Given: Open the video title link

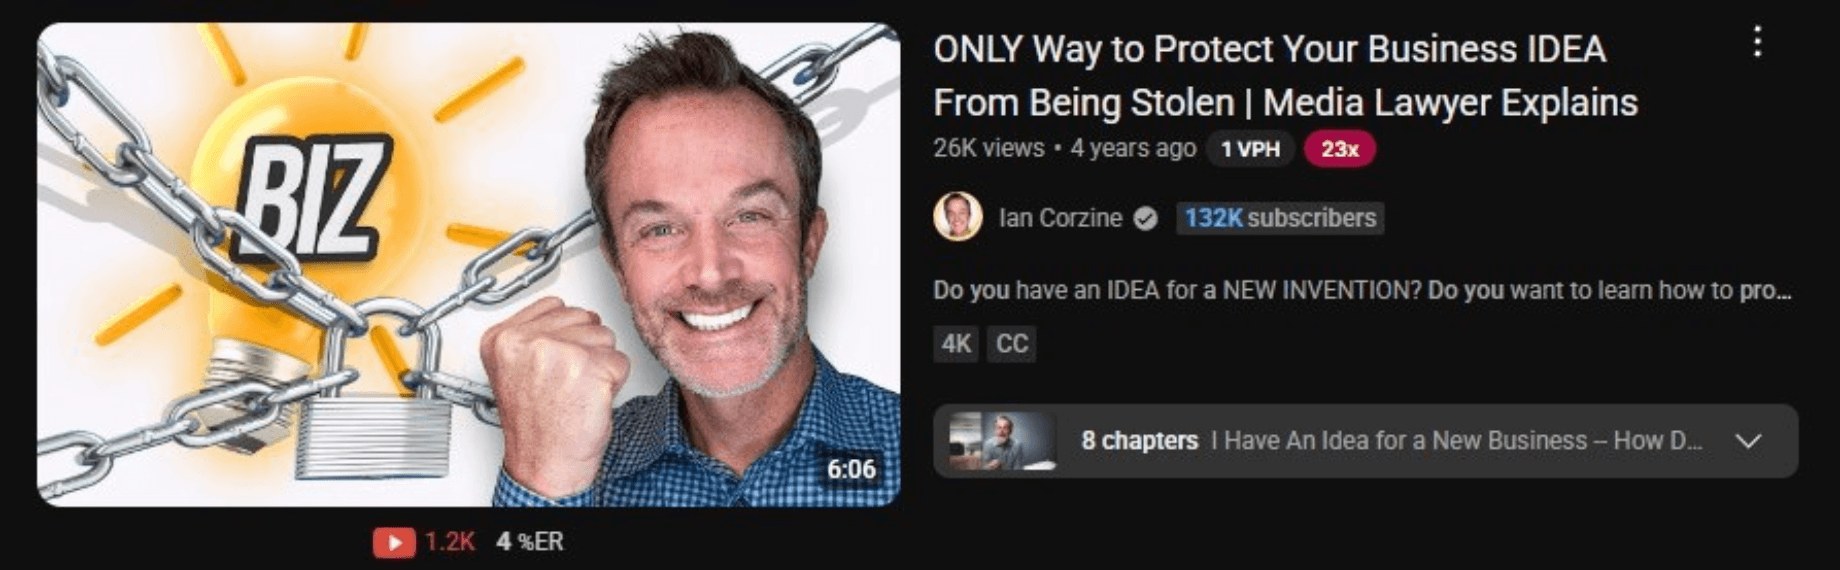Looking at the screenshot, I should pyautogui.click(x=1285, y=76).
